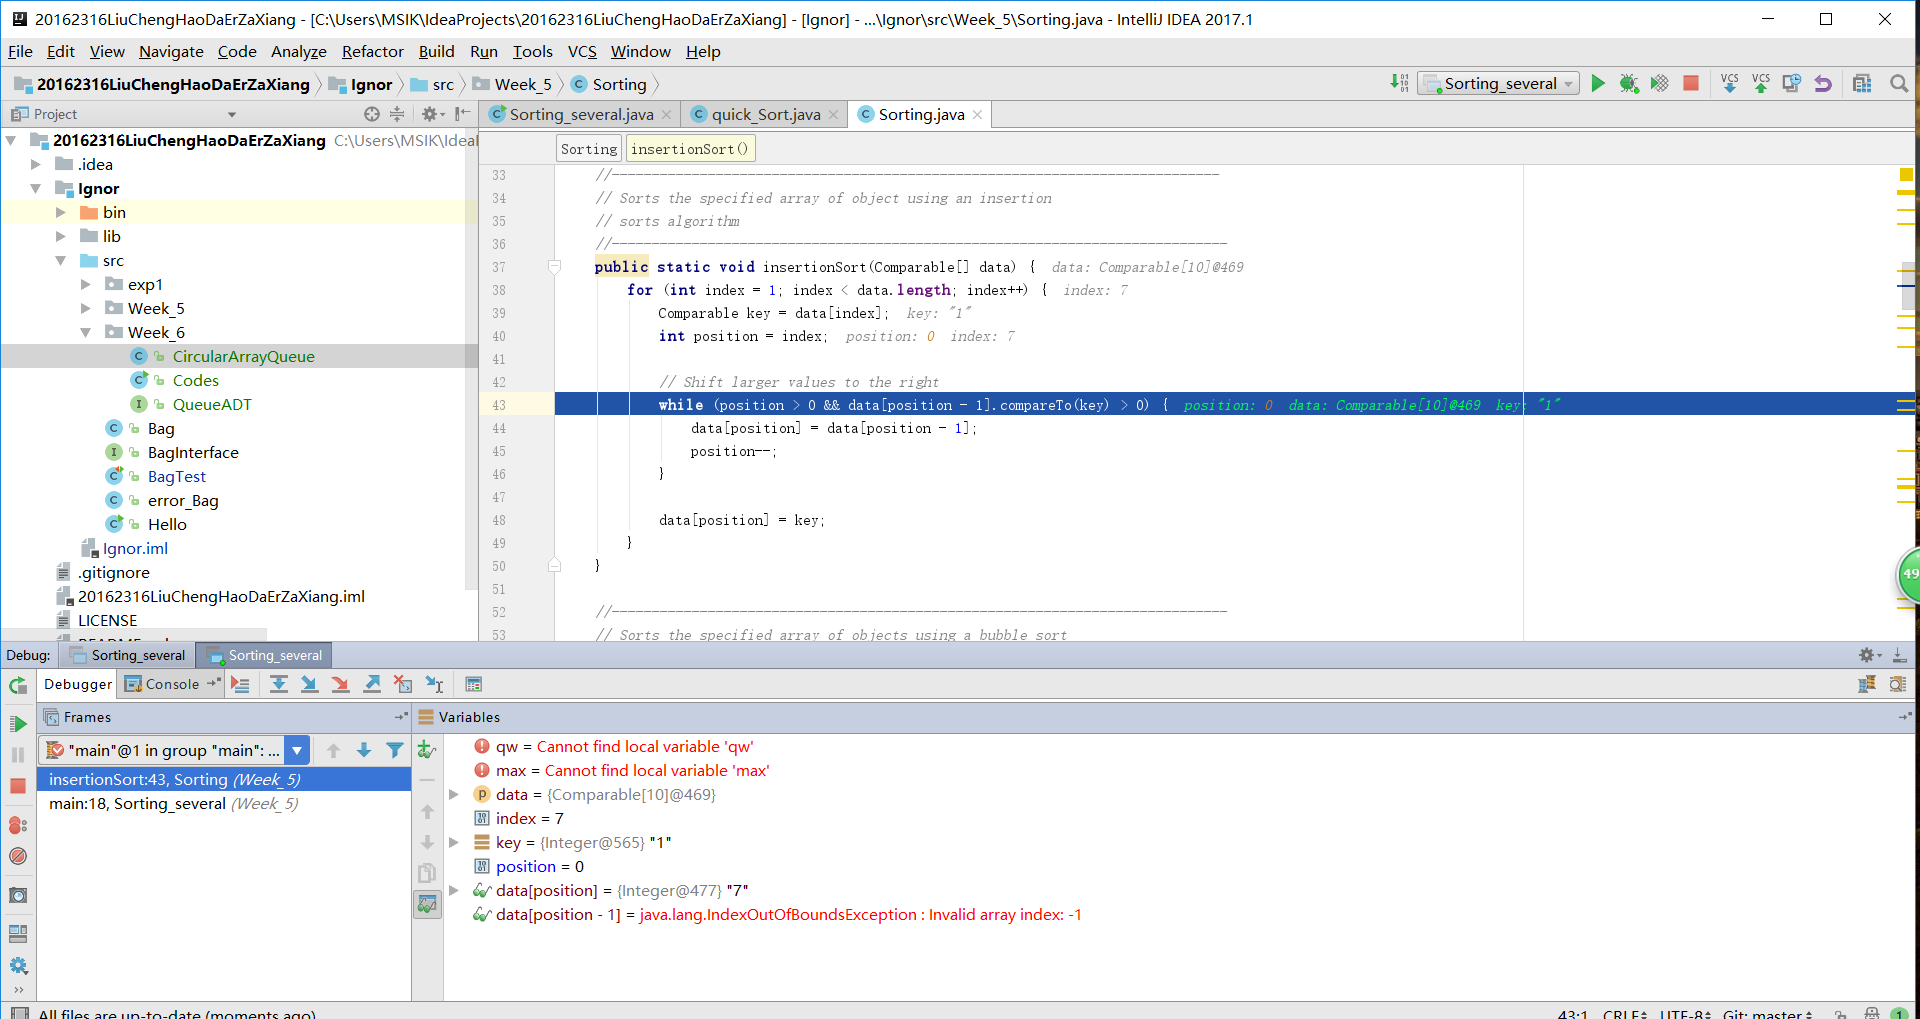1920x1019 pixels.
Task: Toggle show watches in variables tab
Action: [427, 905]
